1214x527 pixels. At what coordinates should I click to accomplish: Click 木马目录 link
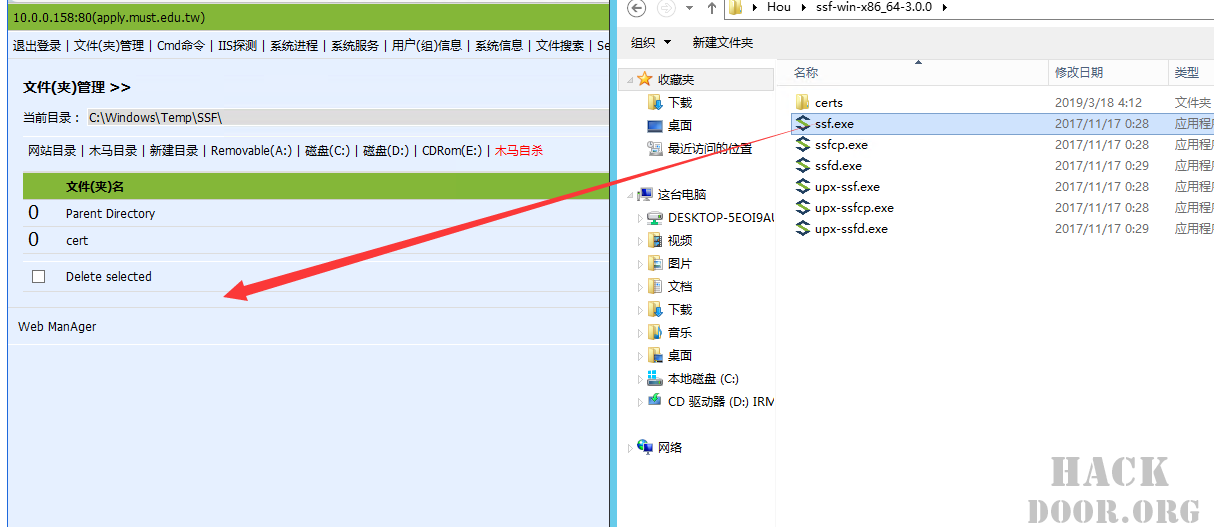pos(113,151)
